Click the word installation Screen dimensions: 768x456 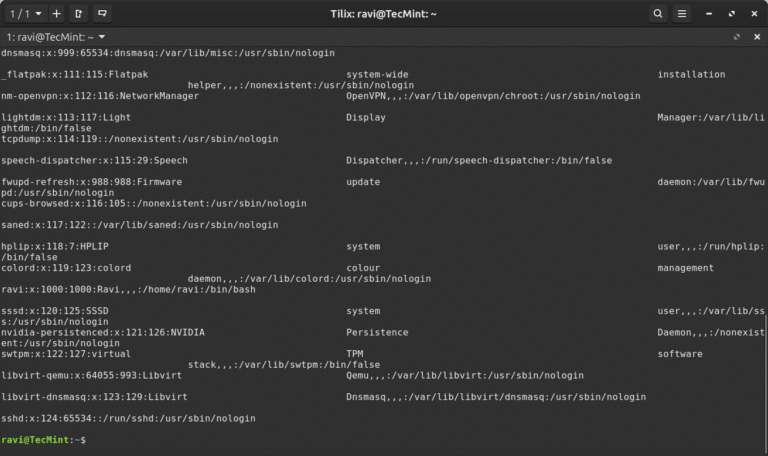[x=691, y=74]
